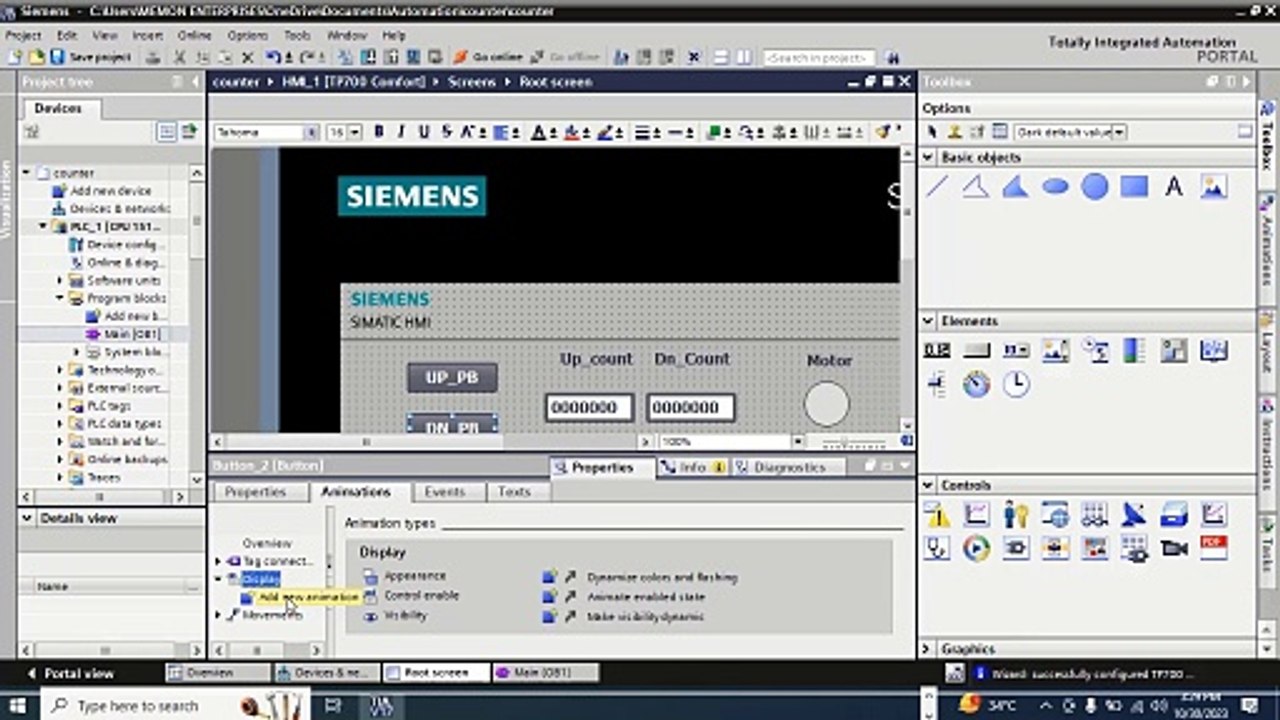Viewport: 1280px width, 720px height.
Task: Select the Gauge element
Action: (976, 384)
